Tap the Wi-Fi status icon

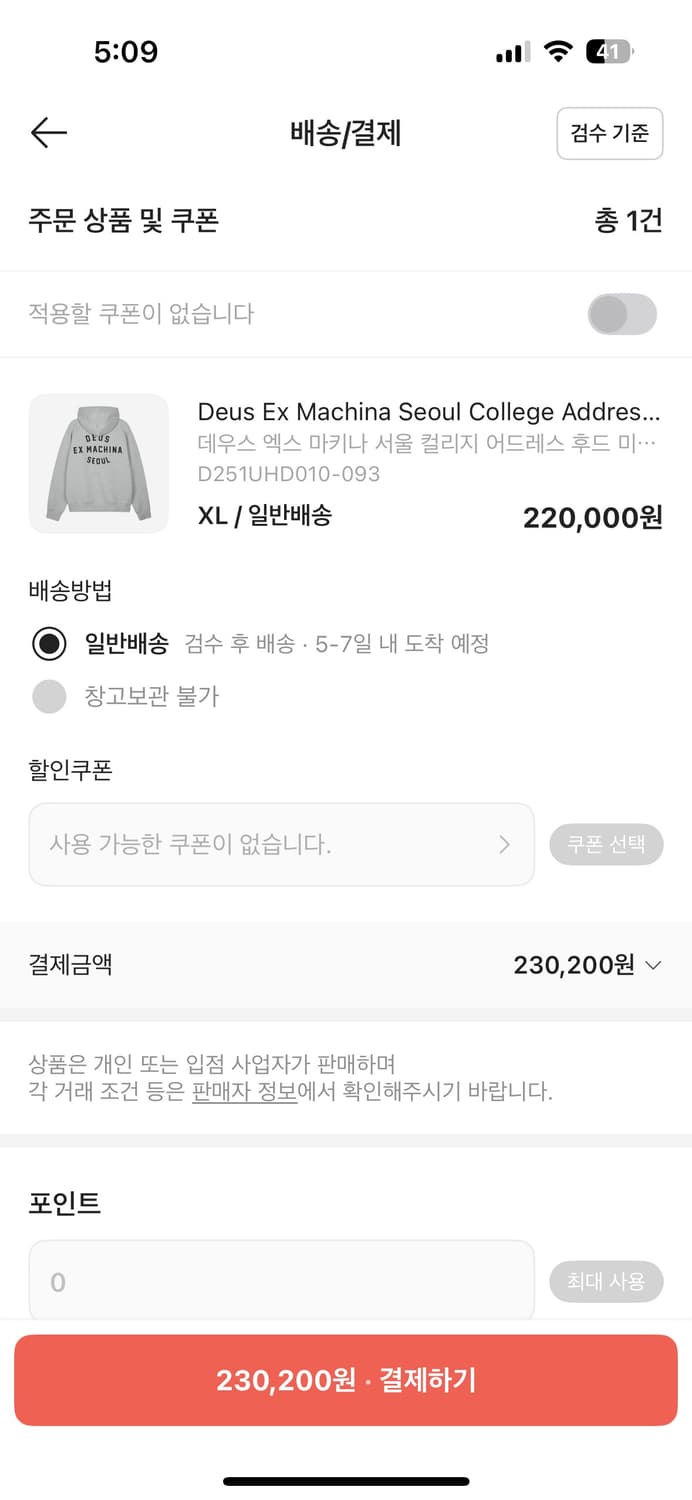(557, 52)
